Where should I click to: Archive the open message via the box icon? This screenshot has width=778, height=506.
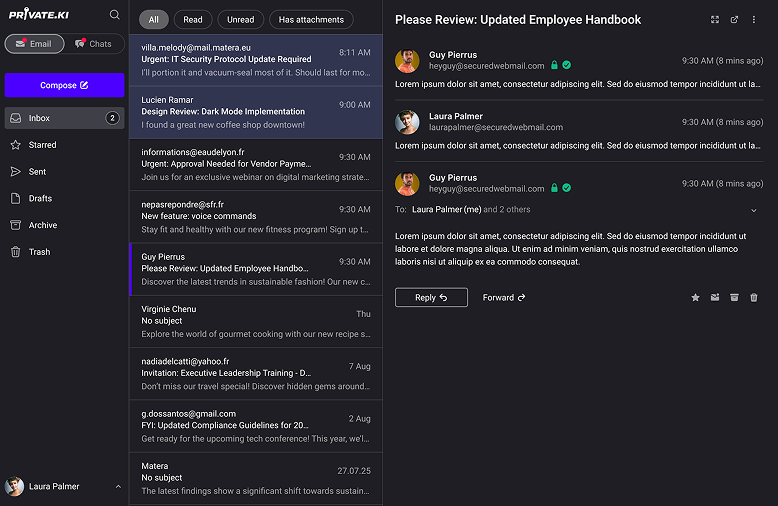click(x=734, y=297)
